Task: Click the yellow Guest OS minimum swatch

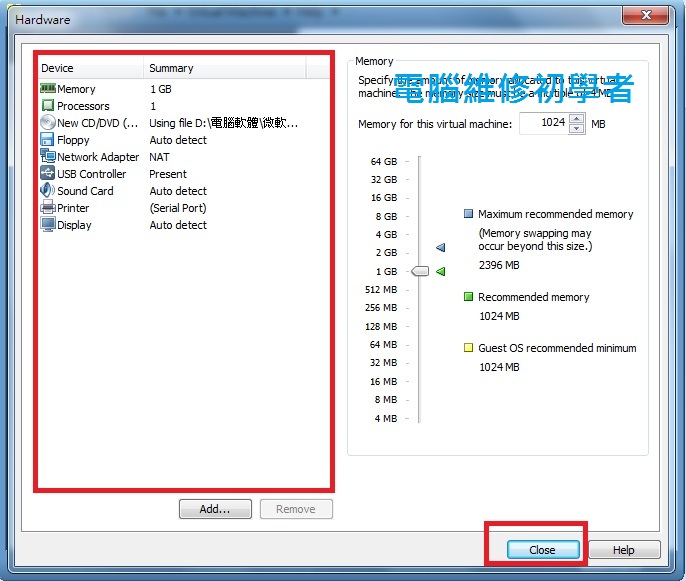Action: point(468,348)
